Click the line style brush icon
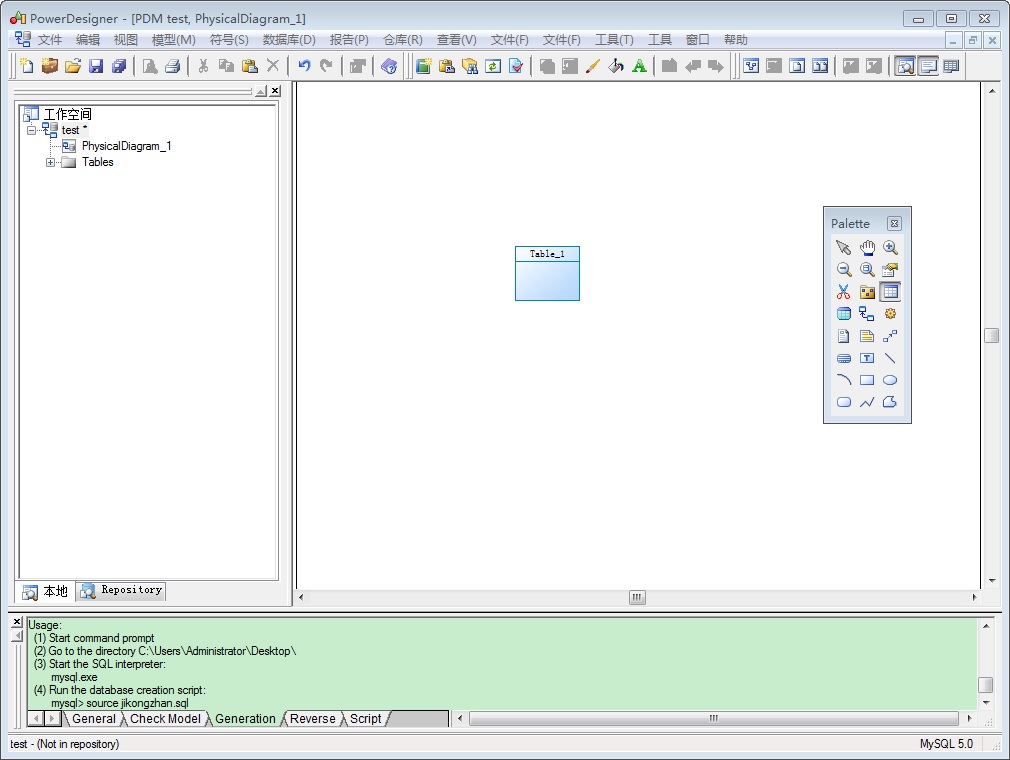 click(593, 66)
